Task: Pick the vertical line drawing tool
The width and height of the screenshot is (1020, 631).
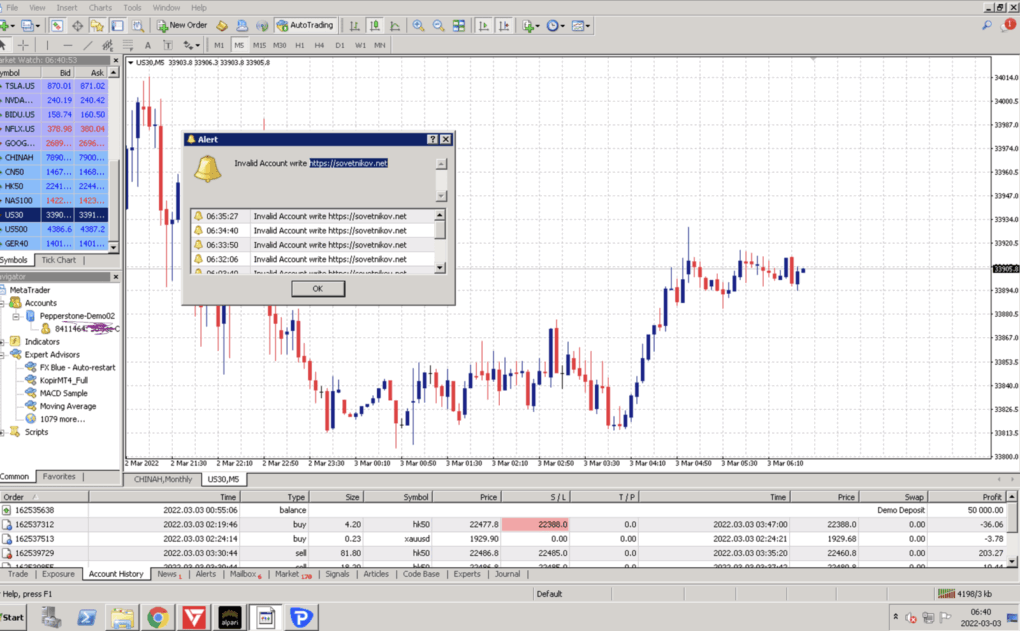Action: [47, 45]
